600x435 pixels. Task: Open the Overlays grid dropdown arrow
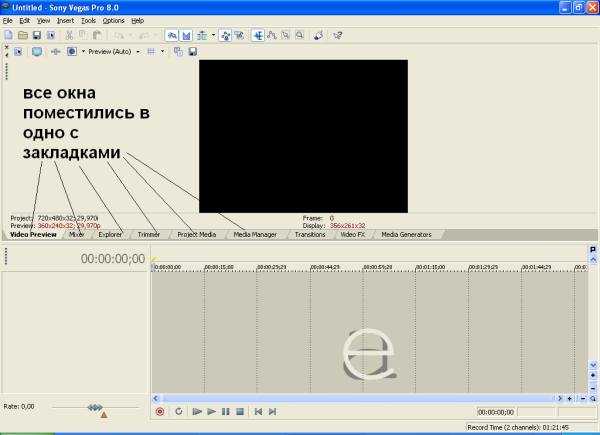pos(163,52)
